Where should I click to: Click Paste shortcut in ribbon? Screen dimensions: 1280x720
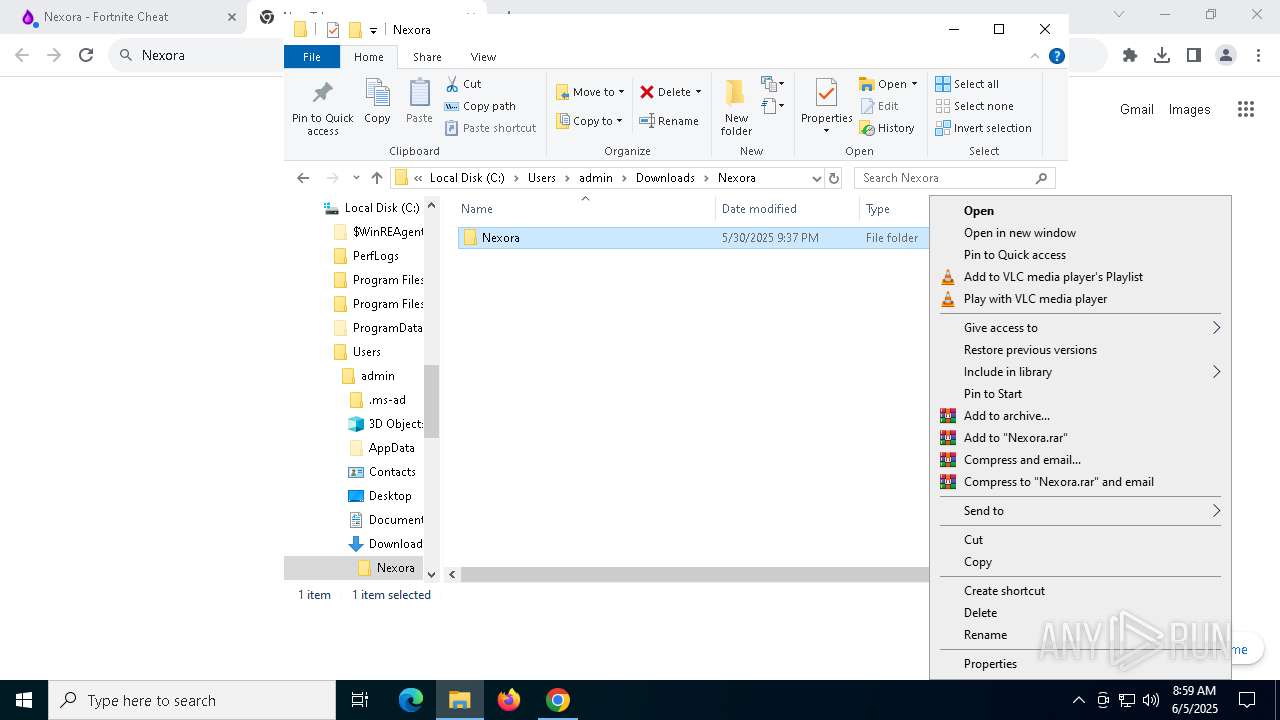point(490,128)
